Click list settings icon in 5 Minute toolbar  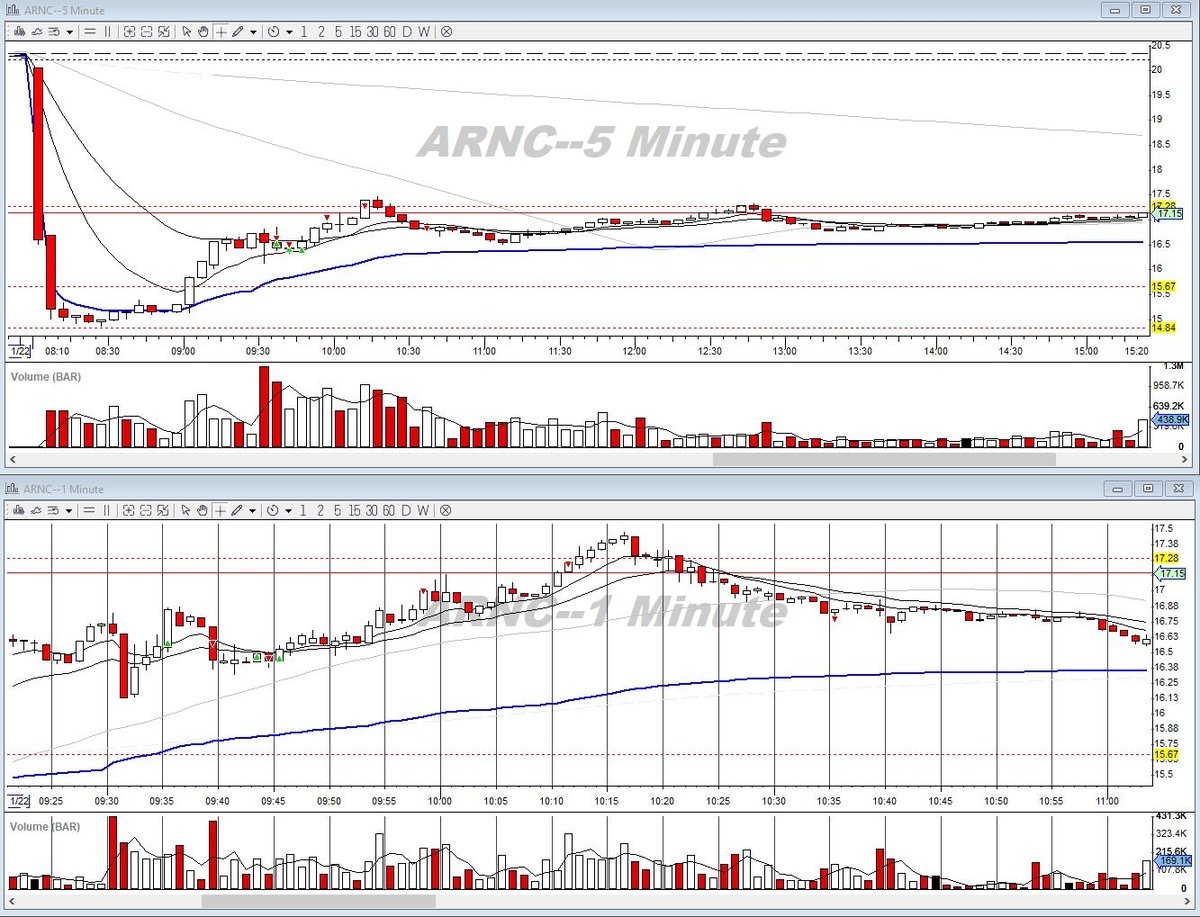54,31
